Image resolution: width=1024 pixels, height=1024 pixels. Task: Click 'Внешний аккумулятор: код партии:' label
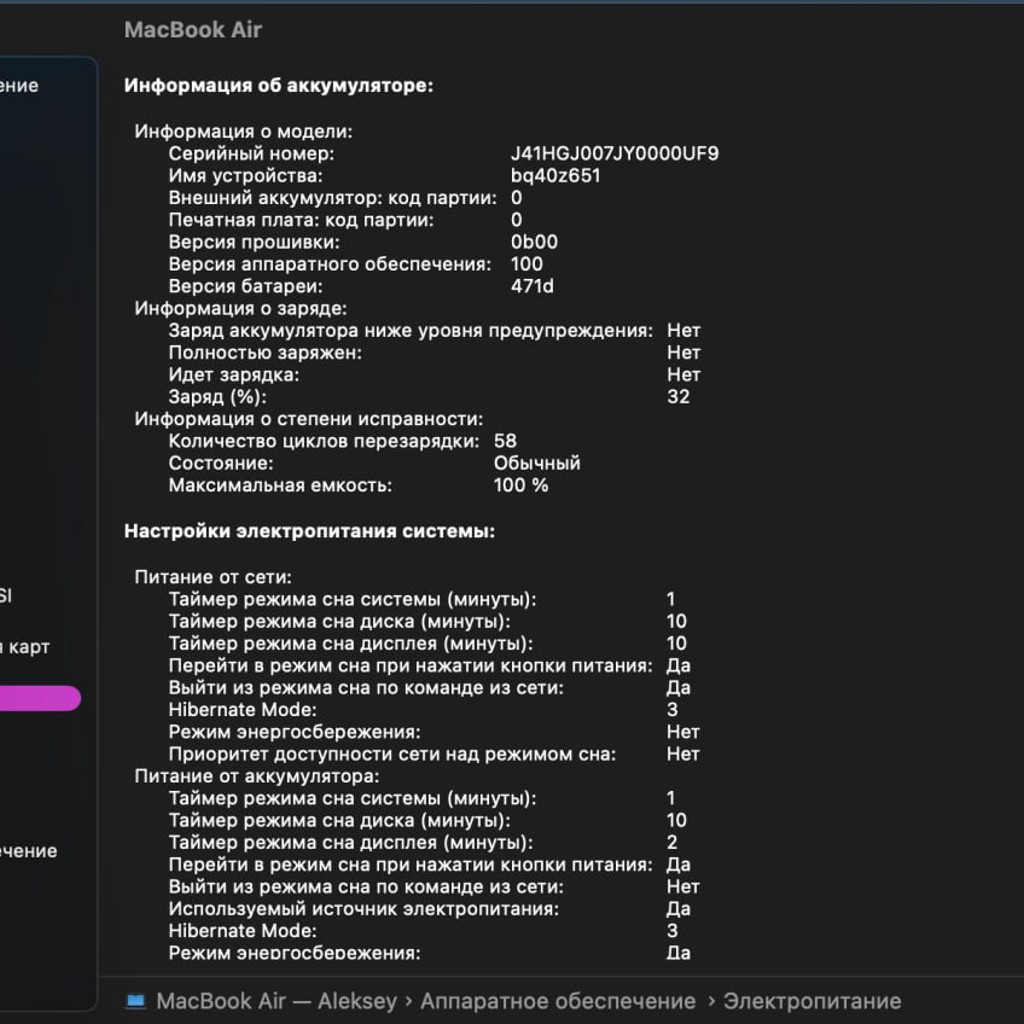point(332,198)
